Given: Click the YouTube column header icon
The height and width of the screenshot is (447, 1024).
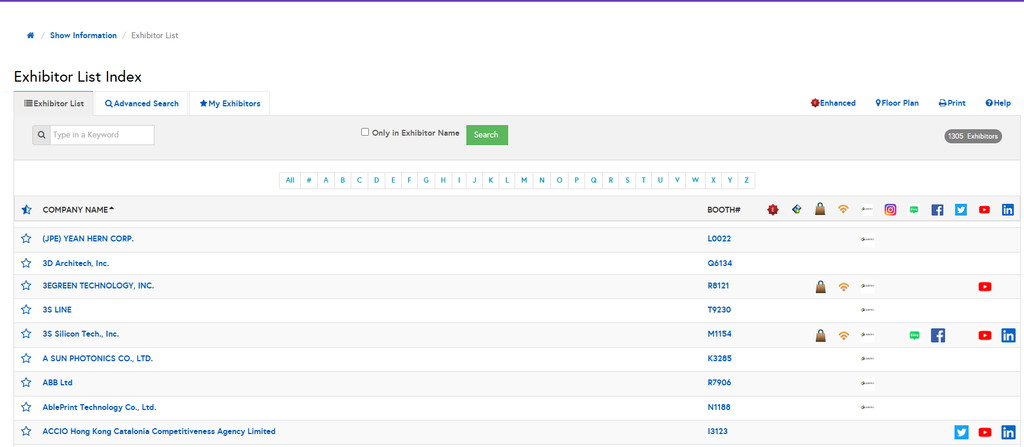Looking at the screenshot, I should tap(985, 210).
